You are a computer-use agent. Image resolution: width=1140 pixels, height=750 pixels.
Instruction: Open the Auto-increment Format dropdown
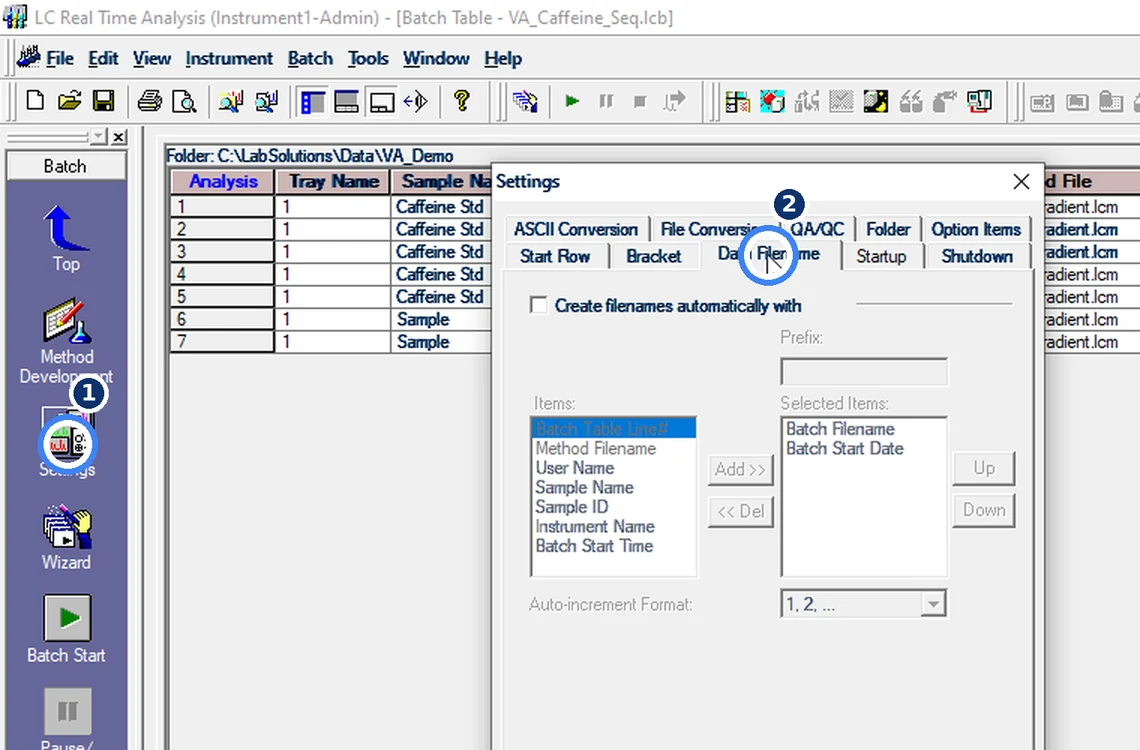pos(933,604)
